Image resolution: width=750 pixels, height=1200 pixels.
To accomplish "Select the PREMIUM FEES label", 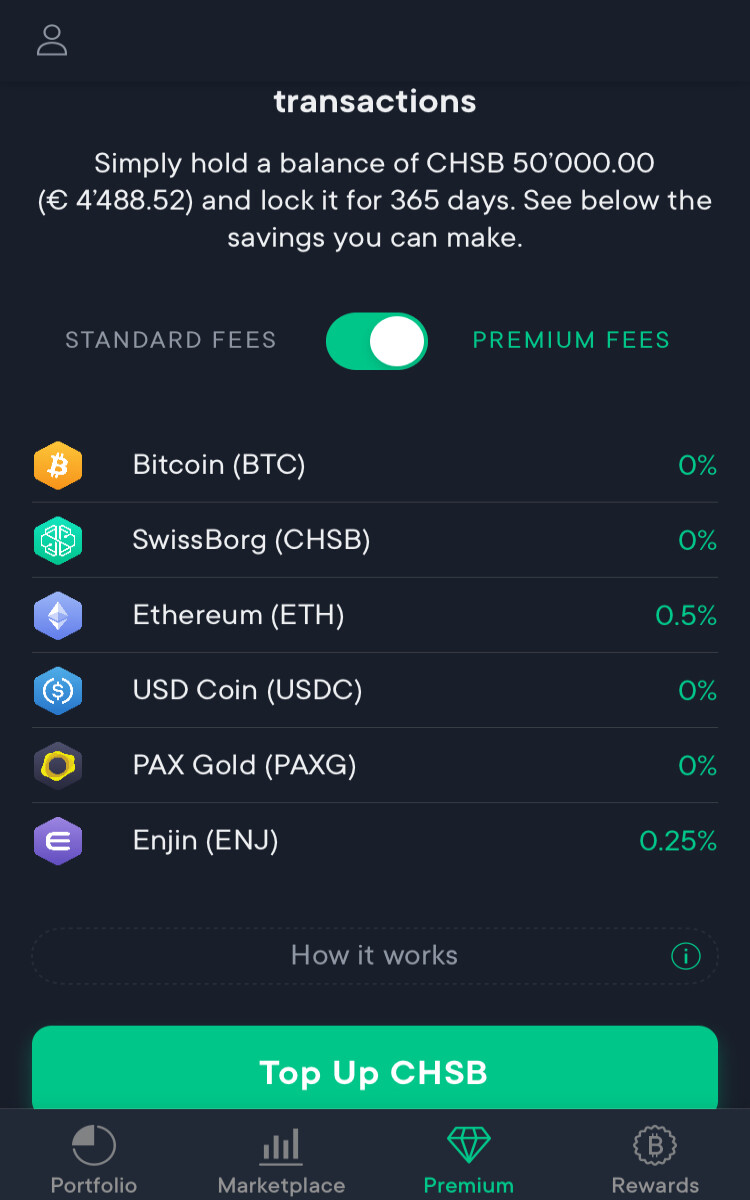I will click(571, 340).
